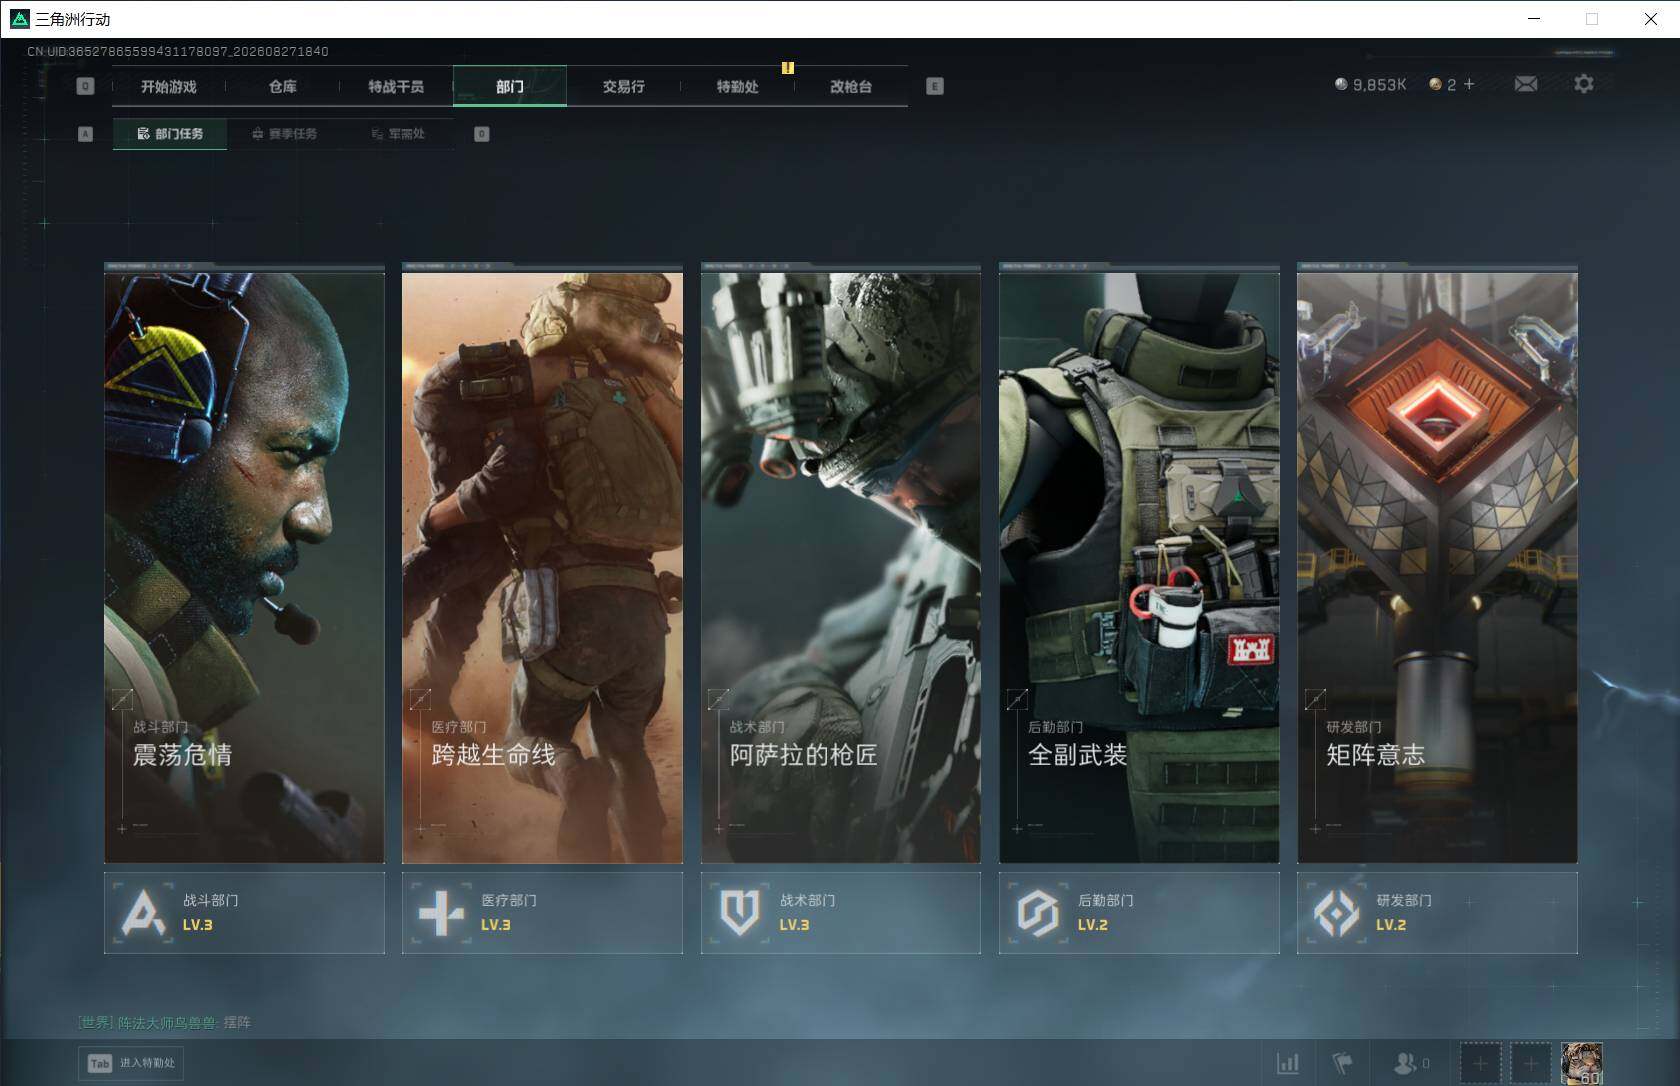Click the world chat message 阵法大师鸟兽兽: 摆阵
The width and height of the screenshot is (1680, 1086).
pyautogui.click(x=165, y=1023)
